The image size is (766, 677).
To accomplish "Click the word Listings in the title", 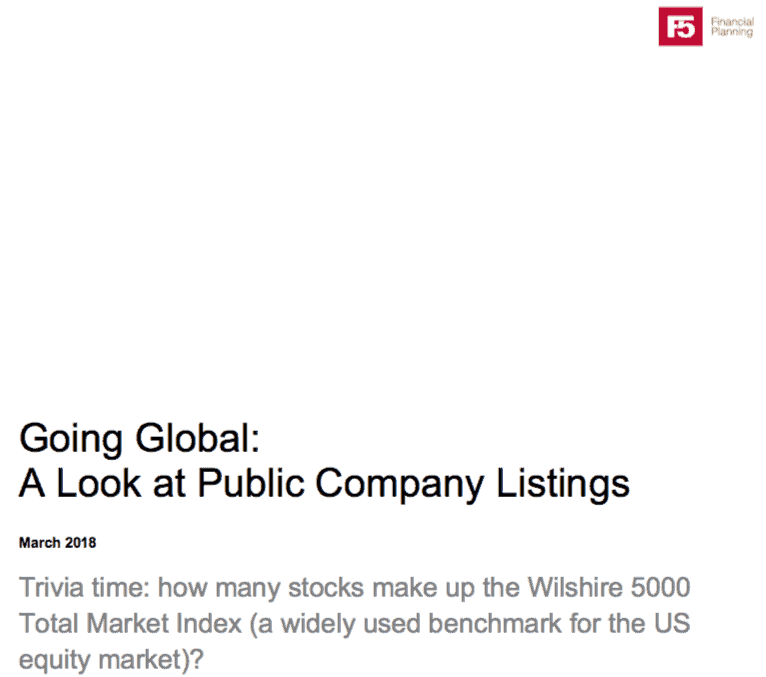I will click(x=563, y=484).
